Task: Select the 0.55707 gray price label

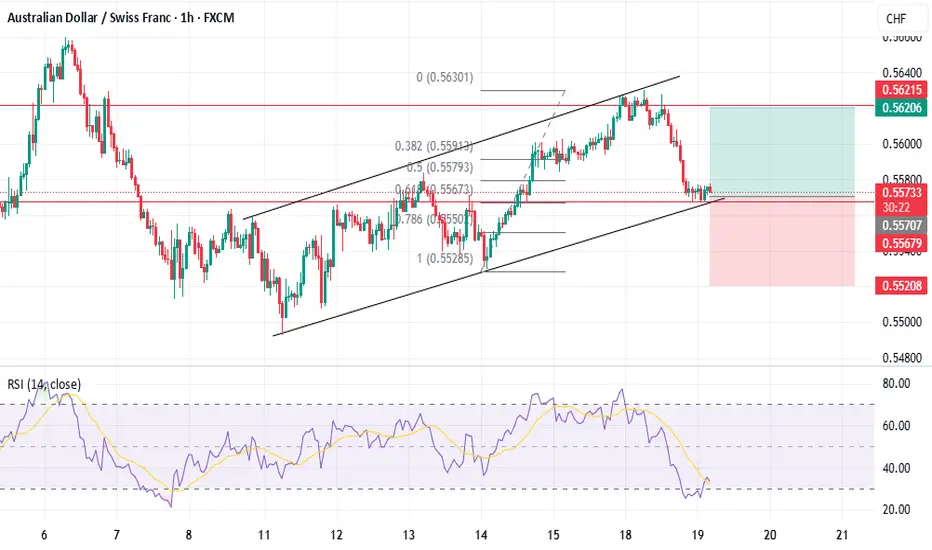Action: 901,225
